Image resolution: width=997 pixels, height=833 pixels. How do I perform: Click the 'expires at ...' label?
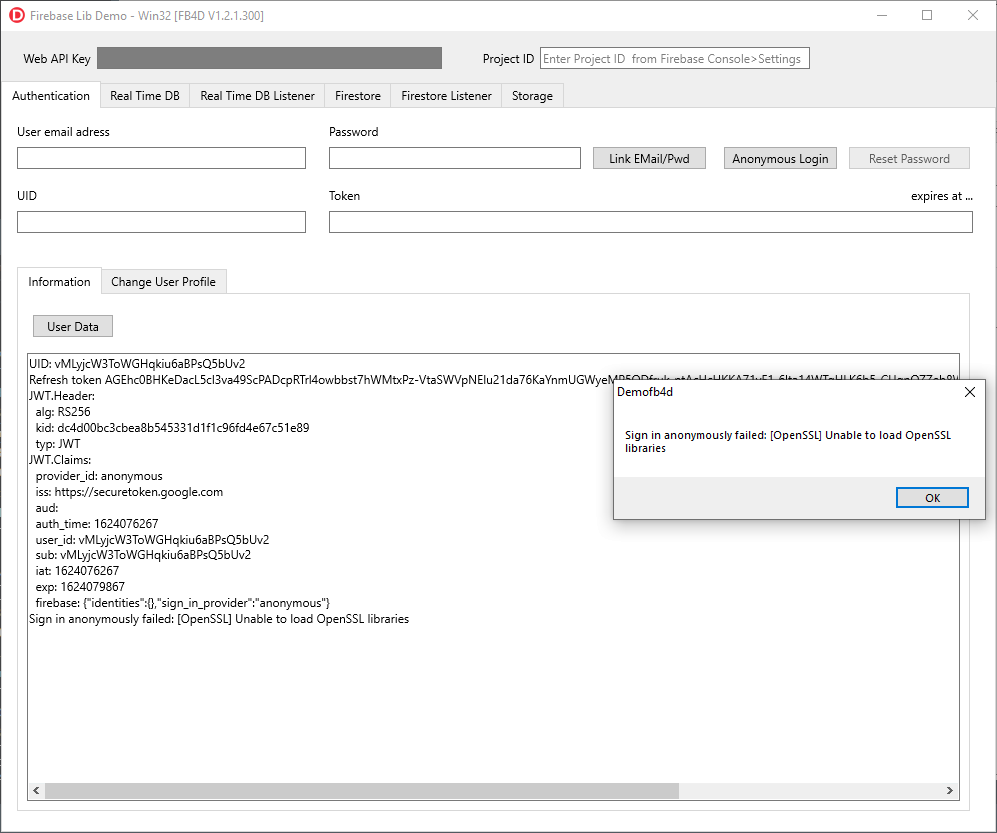pos(942,196)
